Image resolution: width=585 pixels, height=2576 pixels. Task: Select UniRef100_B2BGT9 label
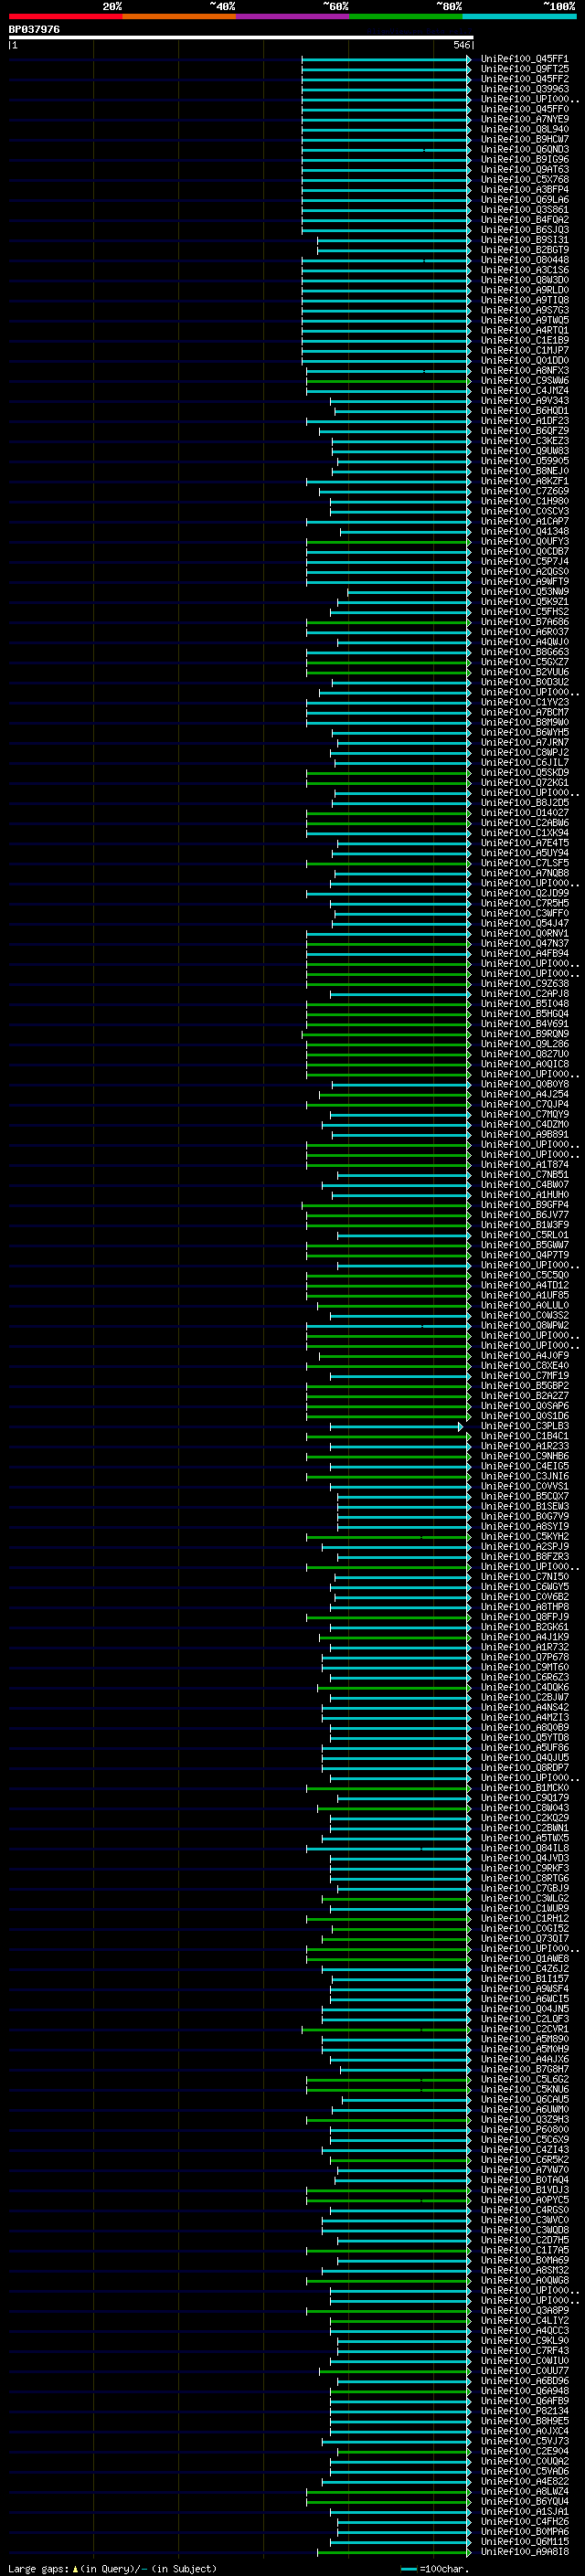click(524, 250)
